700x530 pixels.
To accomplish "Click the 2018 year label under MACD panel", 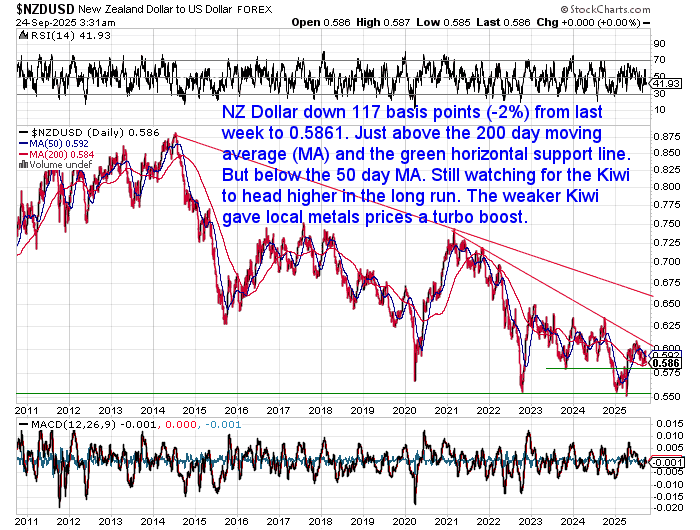I will point(320,521).
